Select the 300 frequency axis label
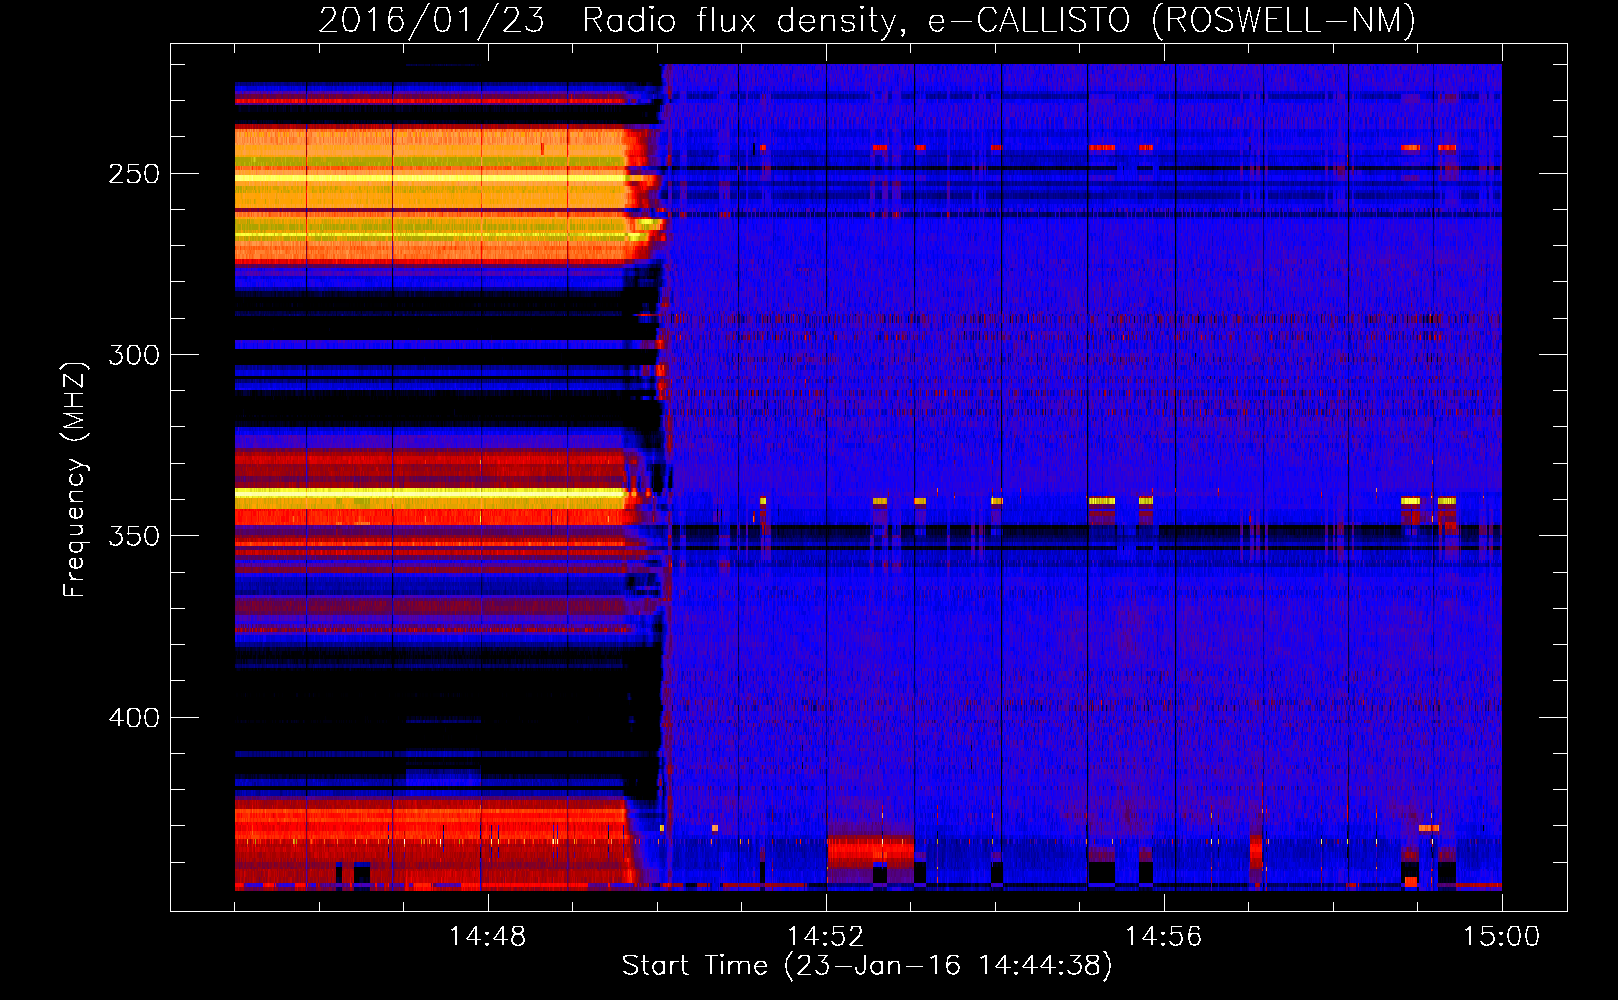This screenshot has height=1000, width=1618. [x=134, y=355]
